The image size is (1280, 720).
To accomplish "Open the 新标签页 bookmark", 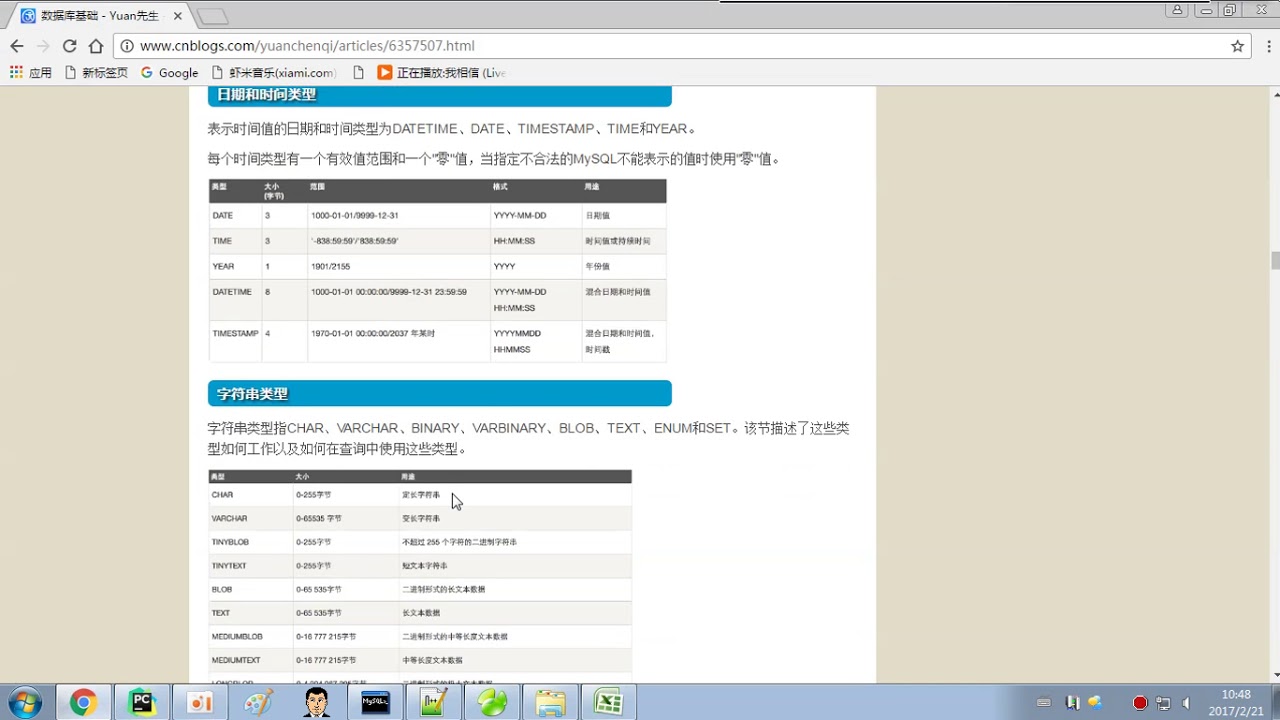I will tap(96, 73).
